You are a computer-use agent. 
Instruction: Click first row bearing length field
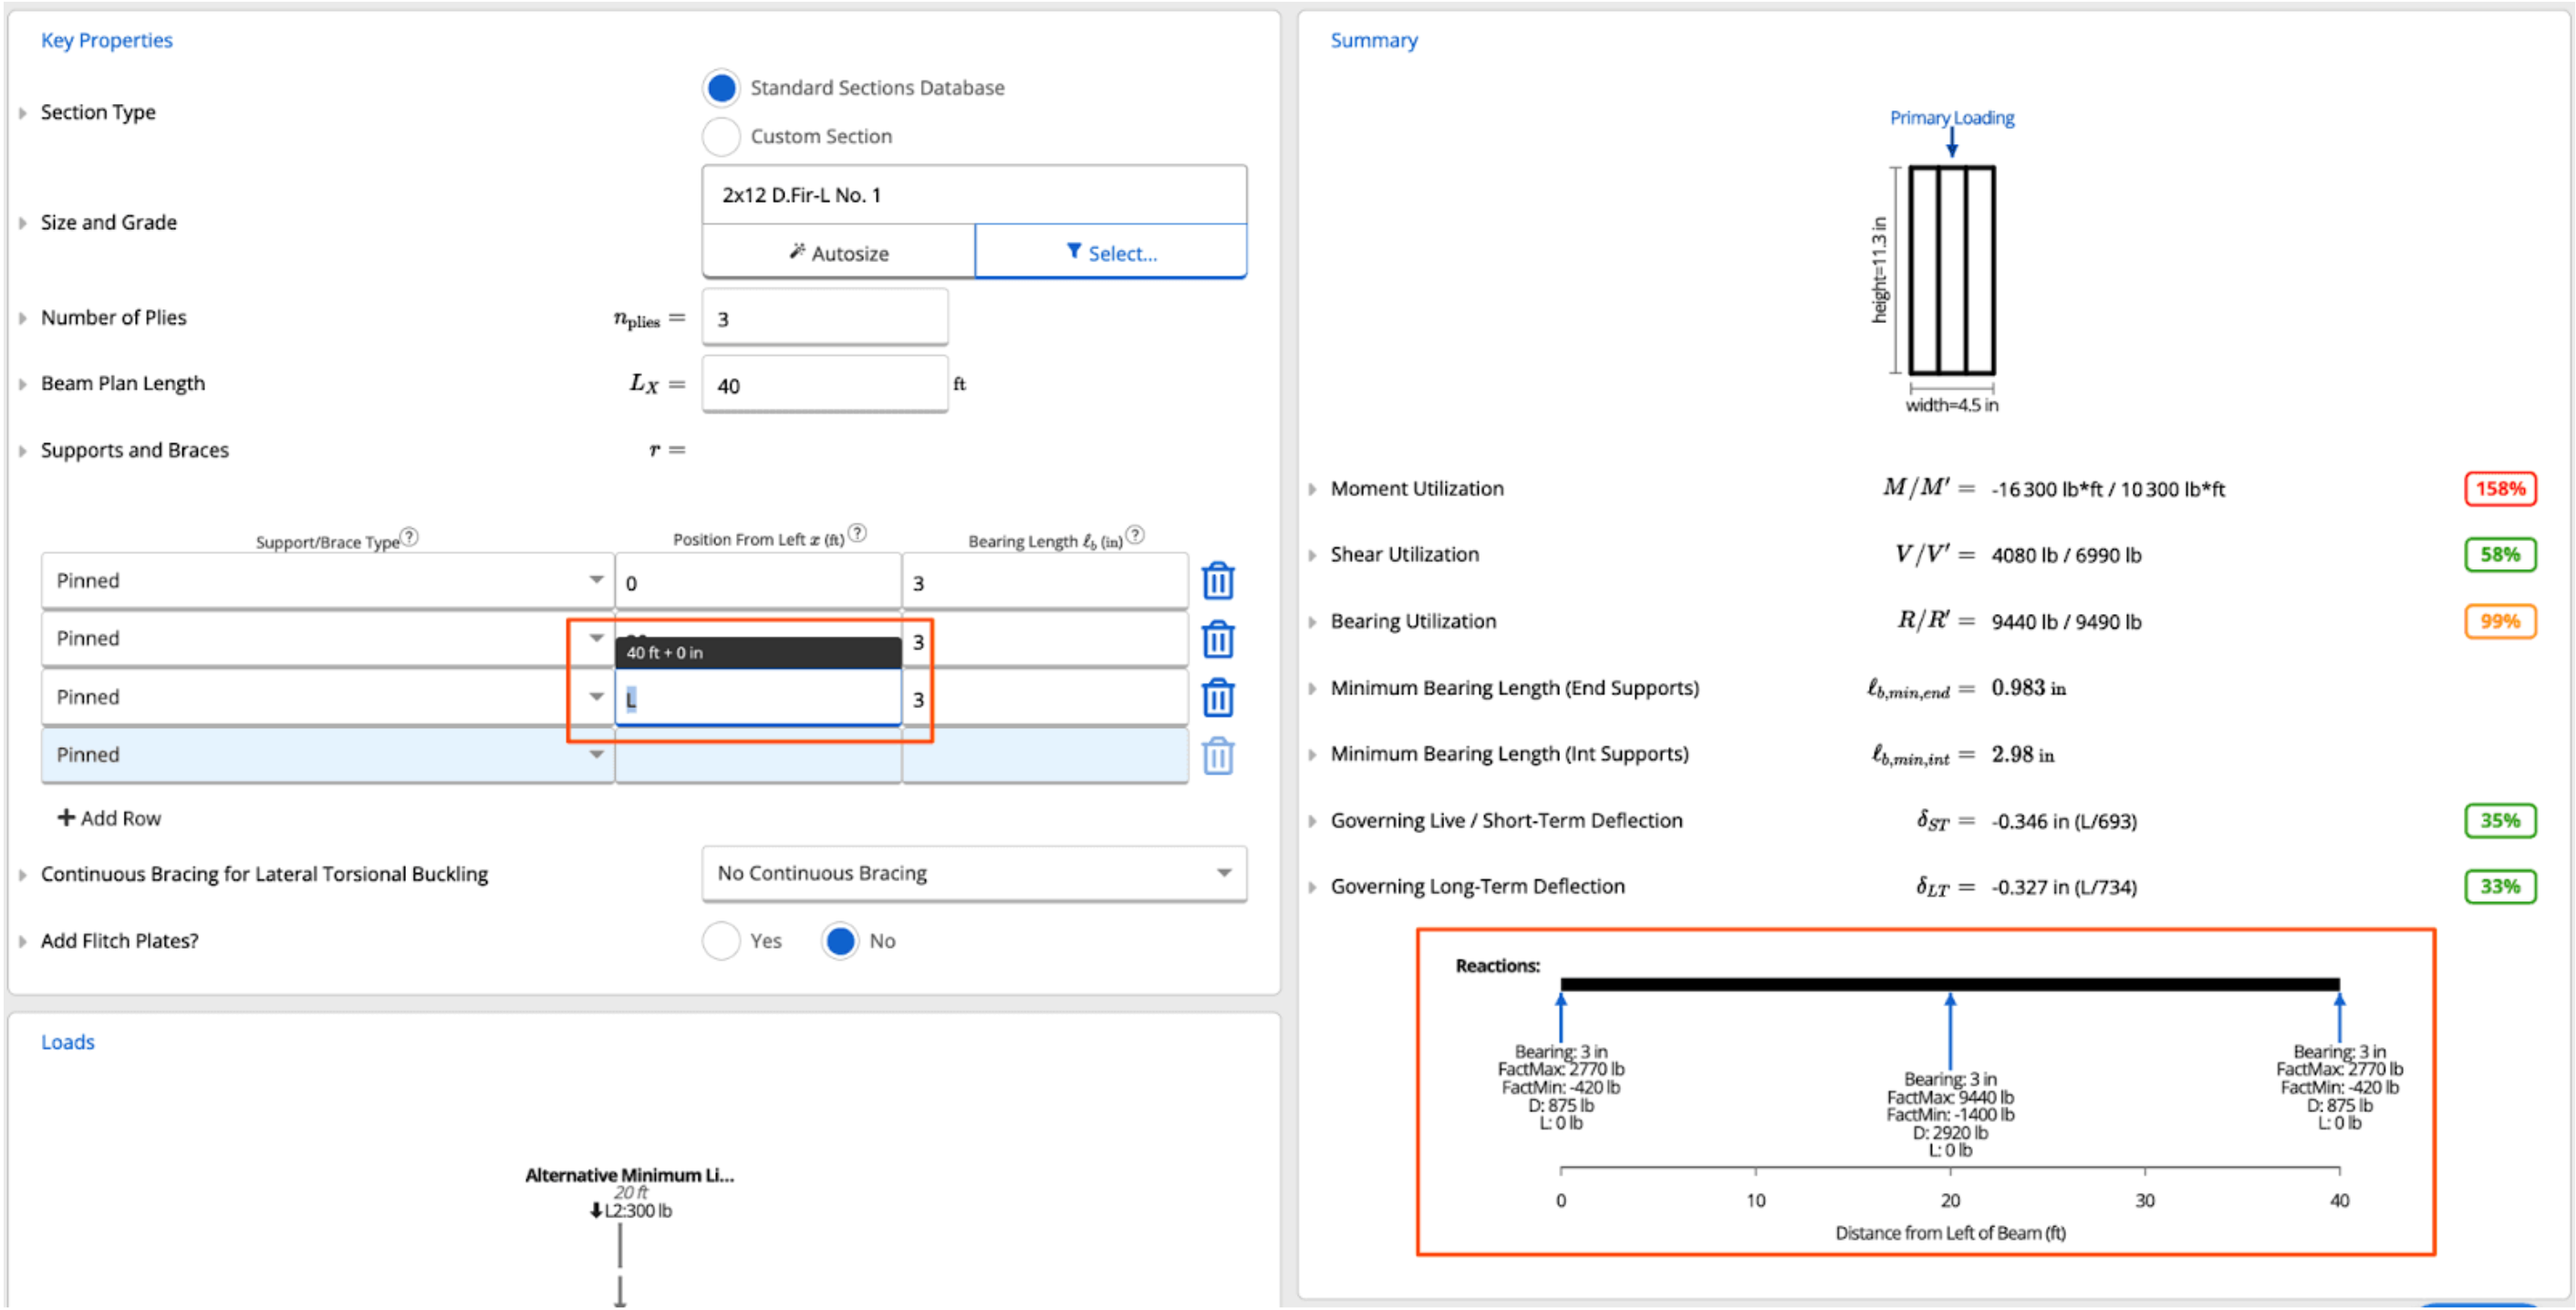(1045, 582)
